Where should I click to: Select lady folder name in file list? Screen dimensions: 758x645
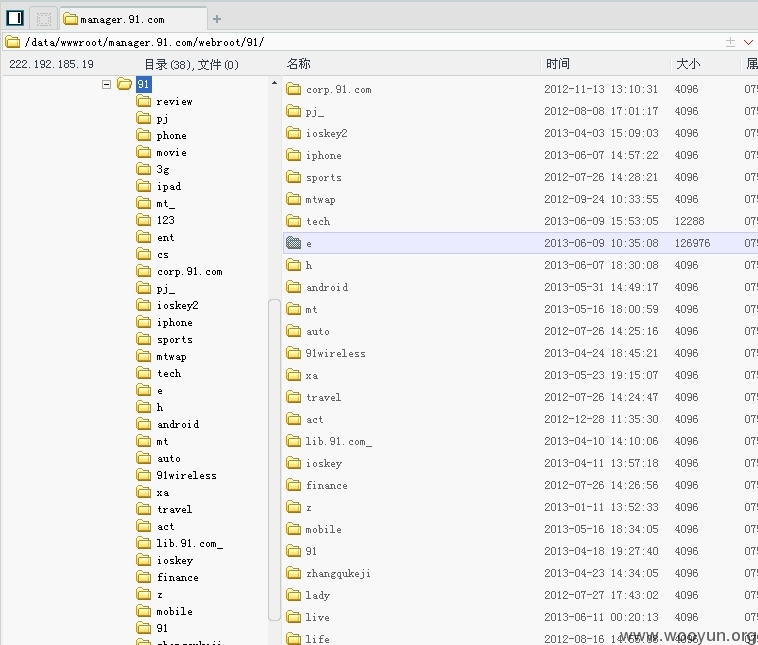click(x=318, y=596)
